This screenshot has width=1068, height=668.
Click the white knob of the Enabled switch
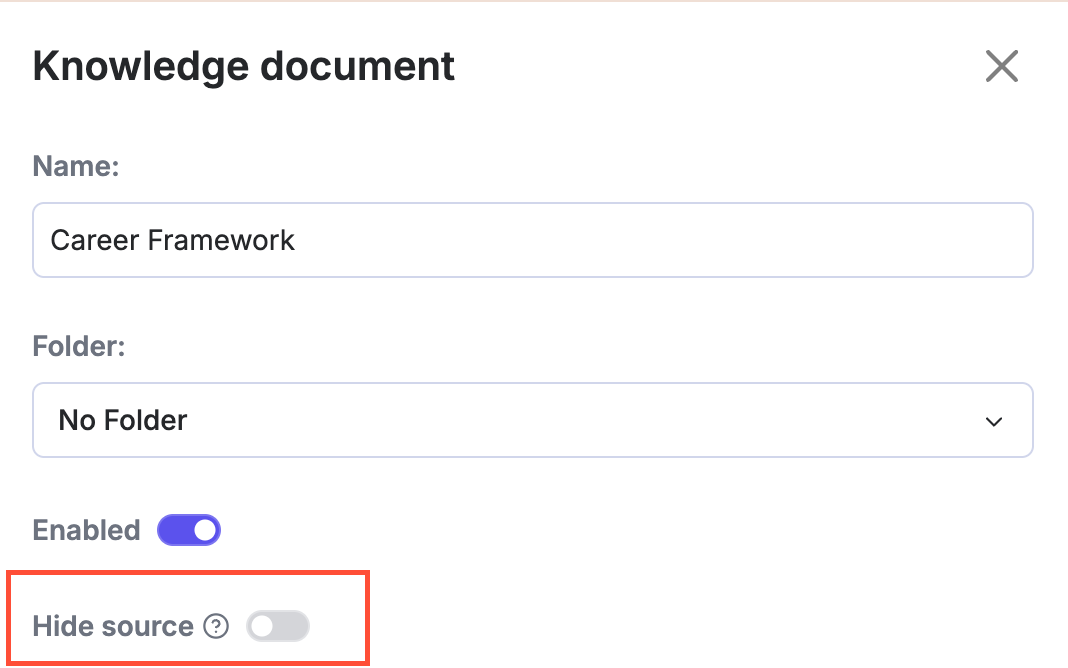(x=204, y=530)
